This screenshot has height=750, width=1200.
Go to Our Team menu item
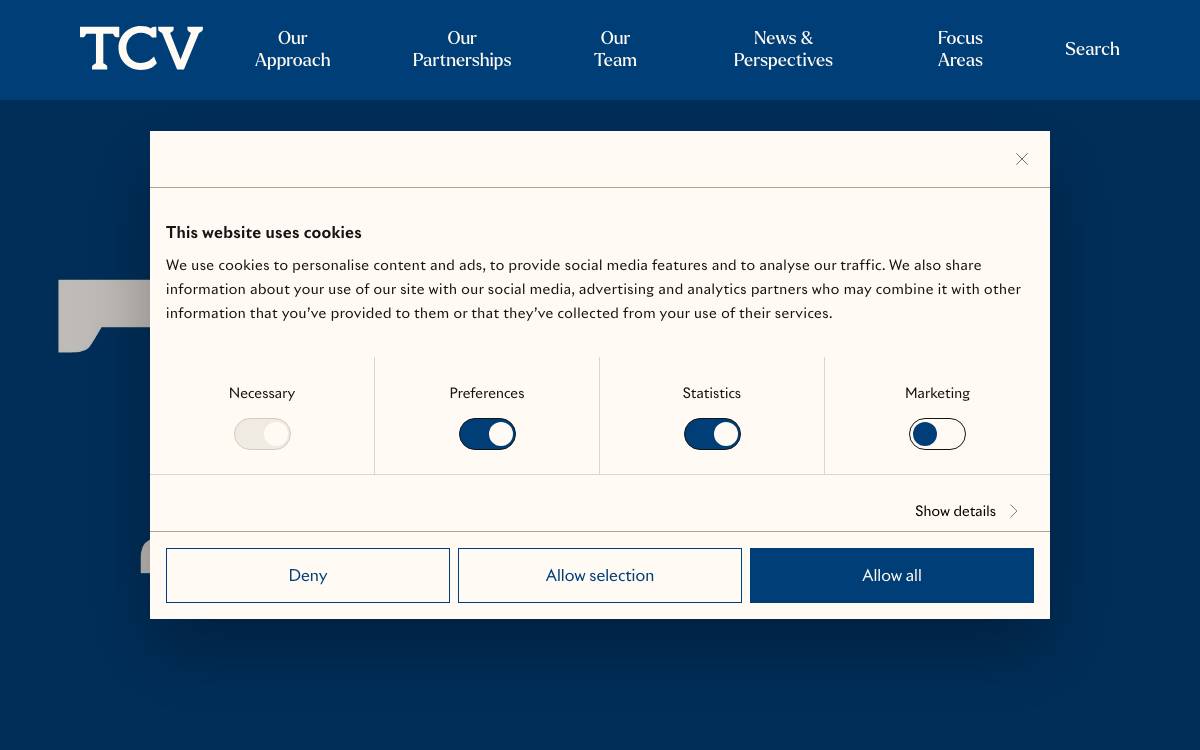click(615, 49)
